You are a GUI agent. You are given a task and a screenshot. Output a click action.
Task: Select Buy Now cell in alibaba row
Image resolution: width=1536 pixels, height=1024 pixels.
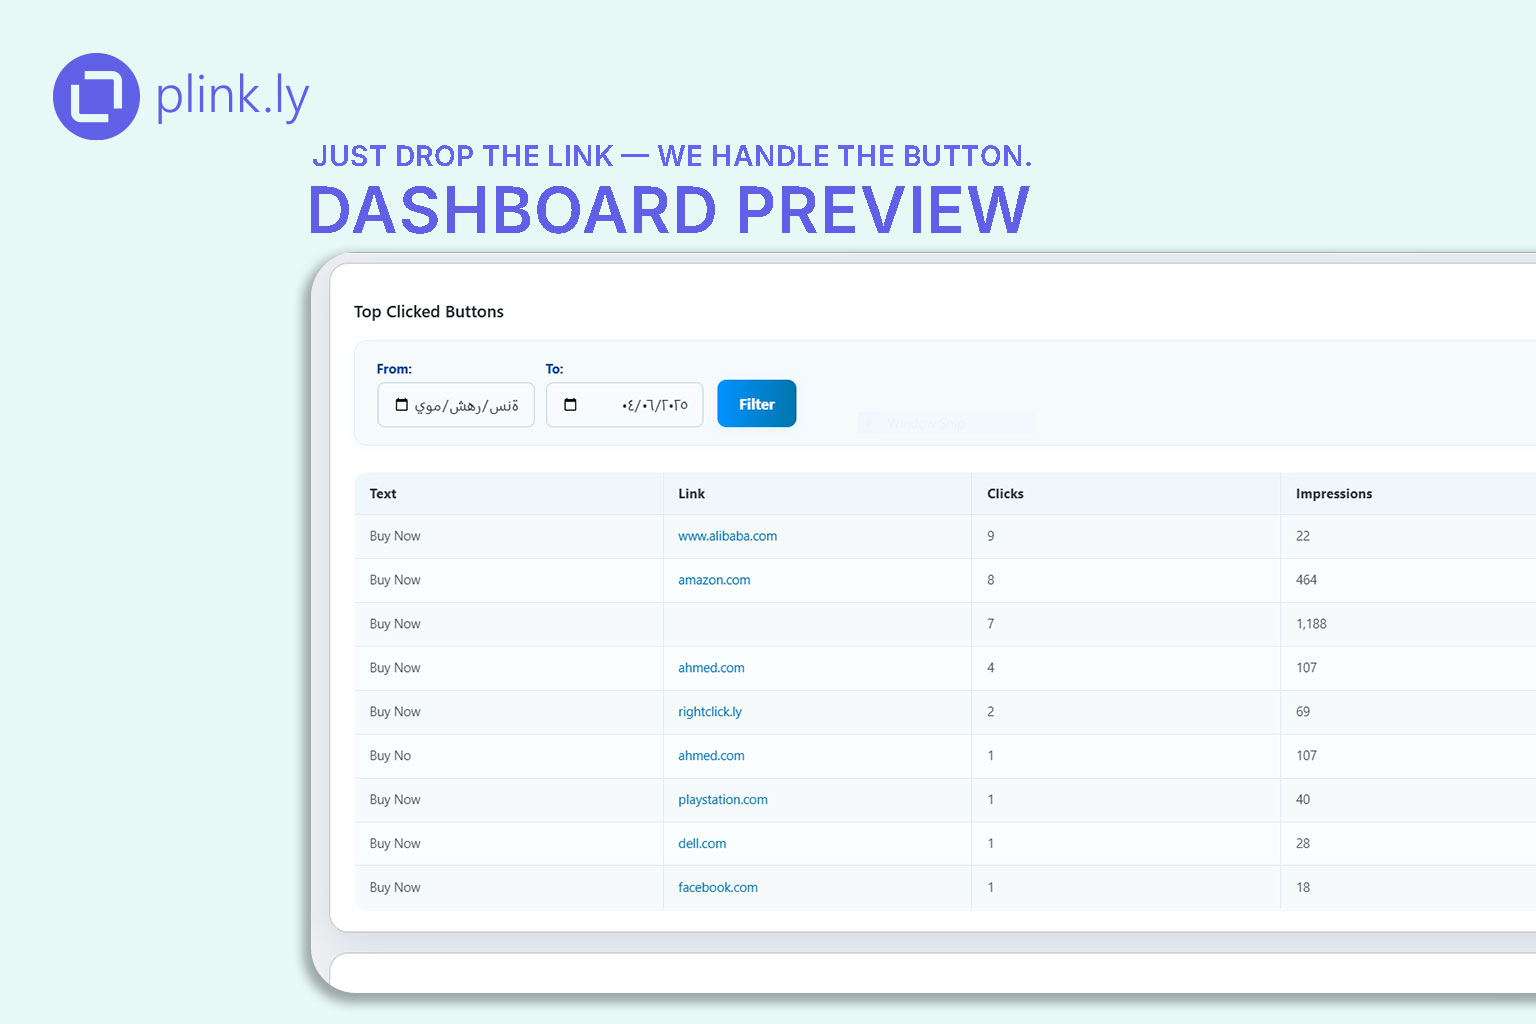(509, 536)
